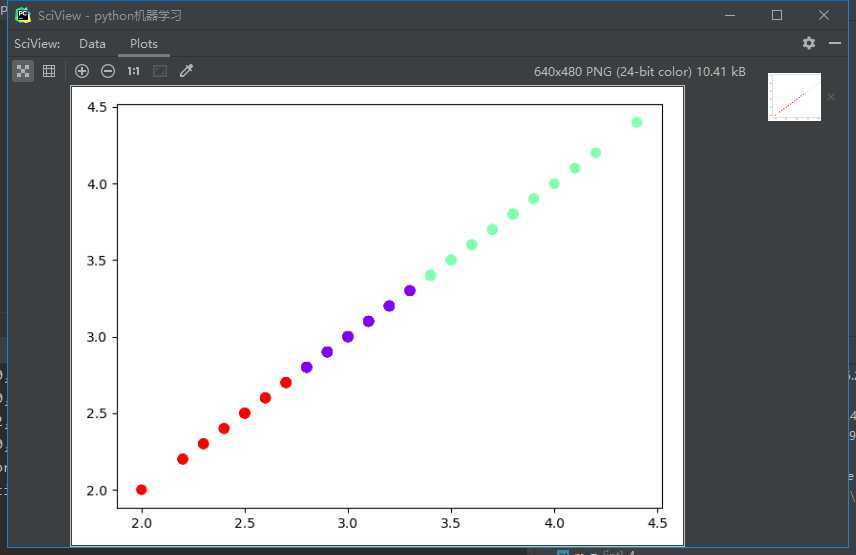This screenshot has width=856, height=555.
Task: Hide the SciView panel with dash icon
Action: click(835, 43)
